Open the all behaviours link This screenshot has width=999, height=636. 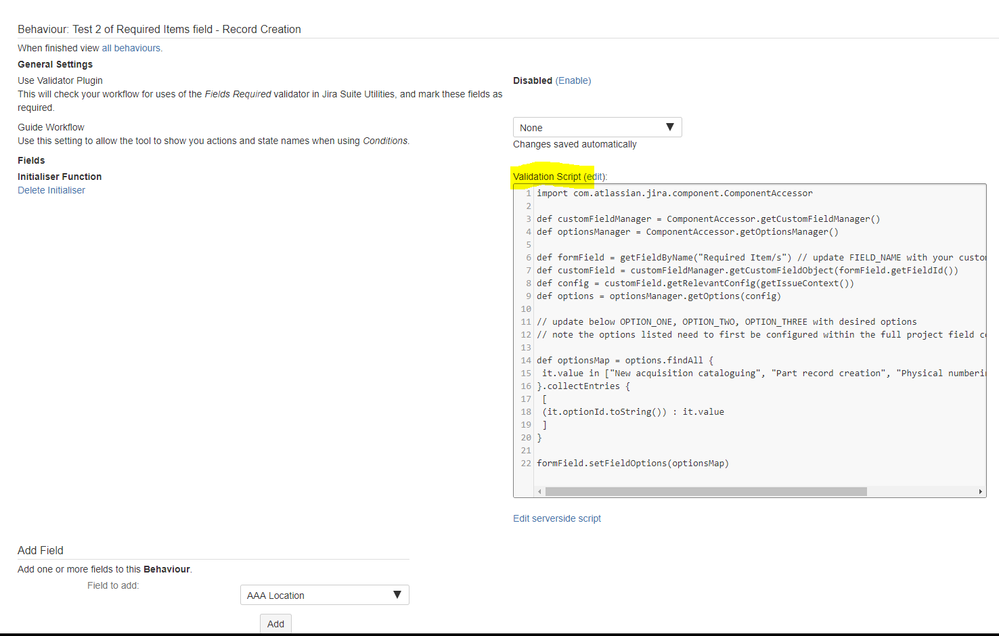point(131,48)
